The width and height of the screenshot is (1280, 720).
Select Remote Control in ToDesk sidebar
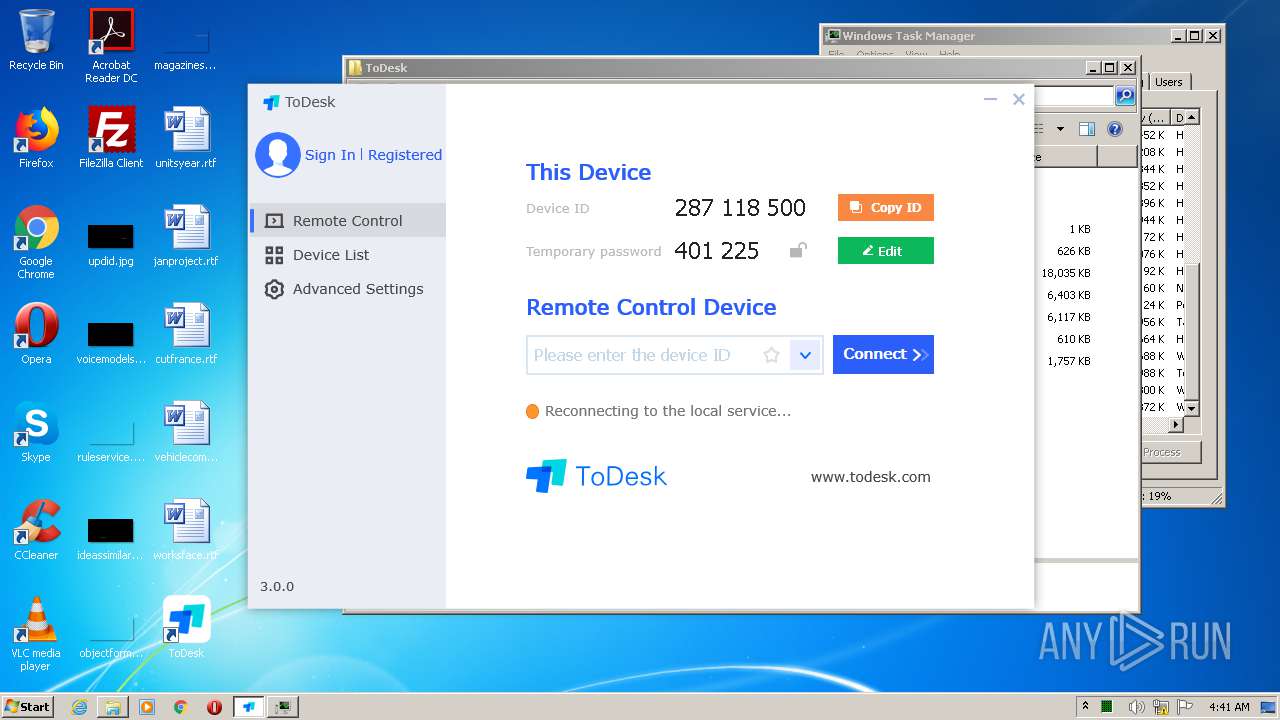pyautogui.click(x=348, y=221)
